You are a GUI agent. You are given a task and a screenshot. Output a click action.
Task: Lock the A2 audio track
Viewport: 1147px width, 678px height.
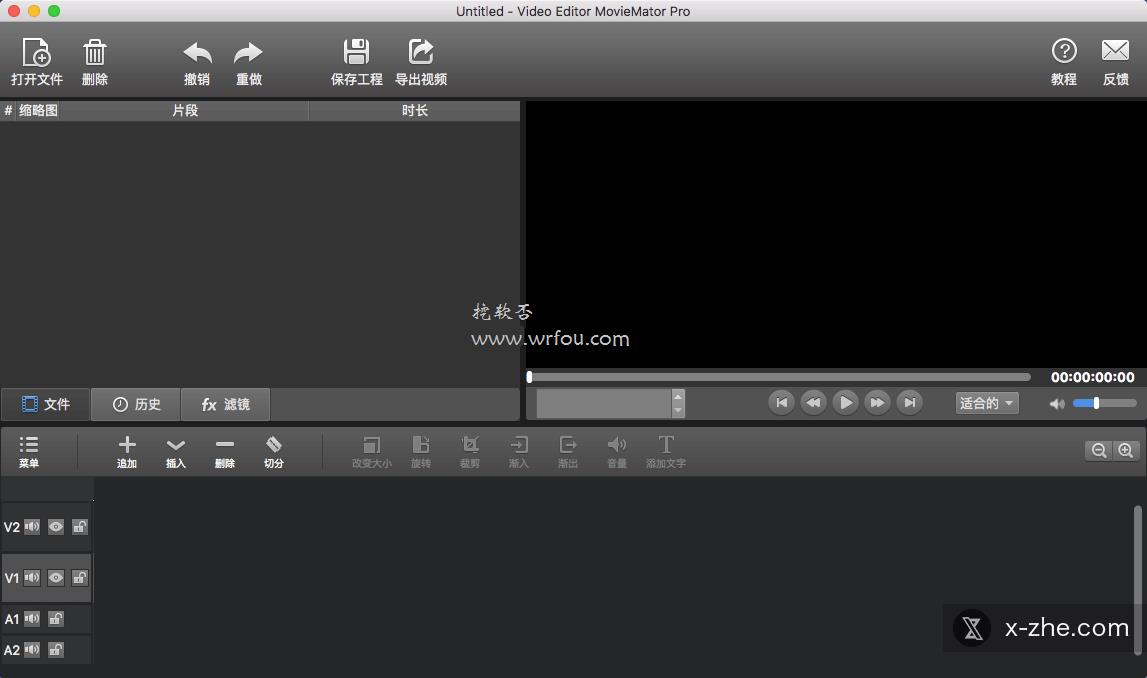pyautogui.click(x=56, y=649)
